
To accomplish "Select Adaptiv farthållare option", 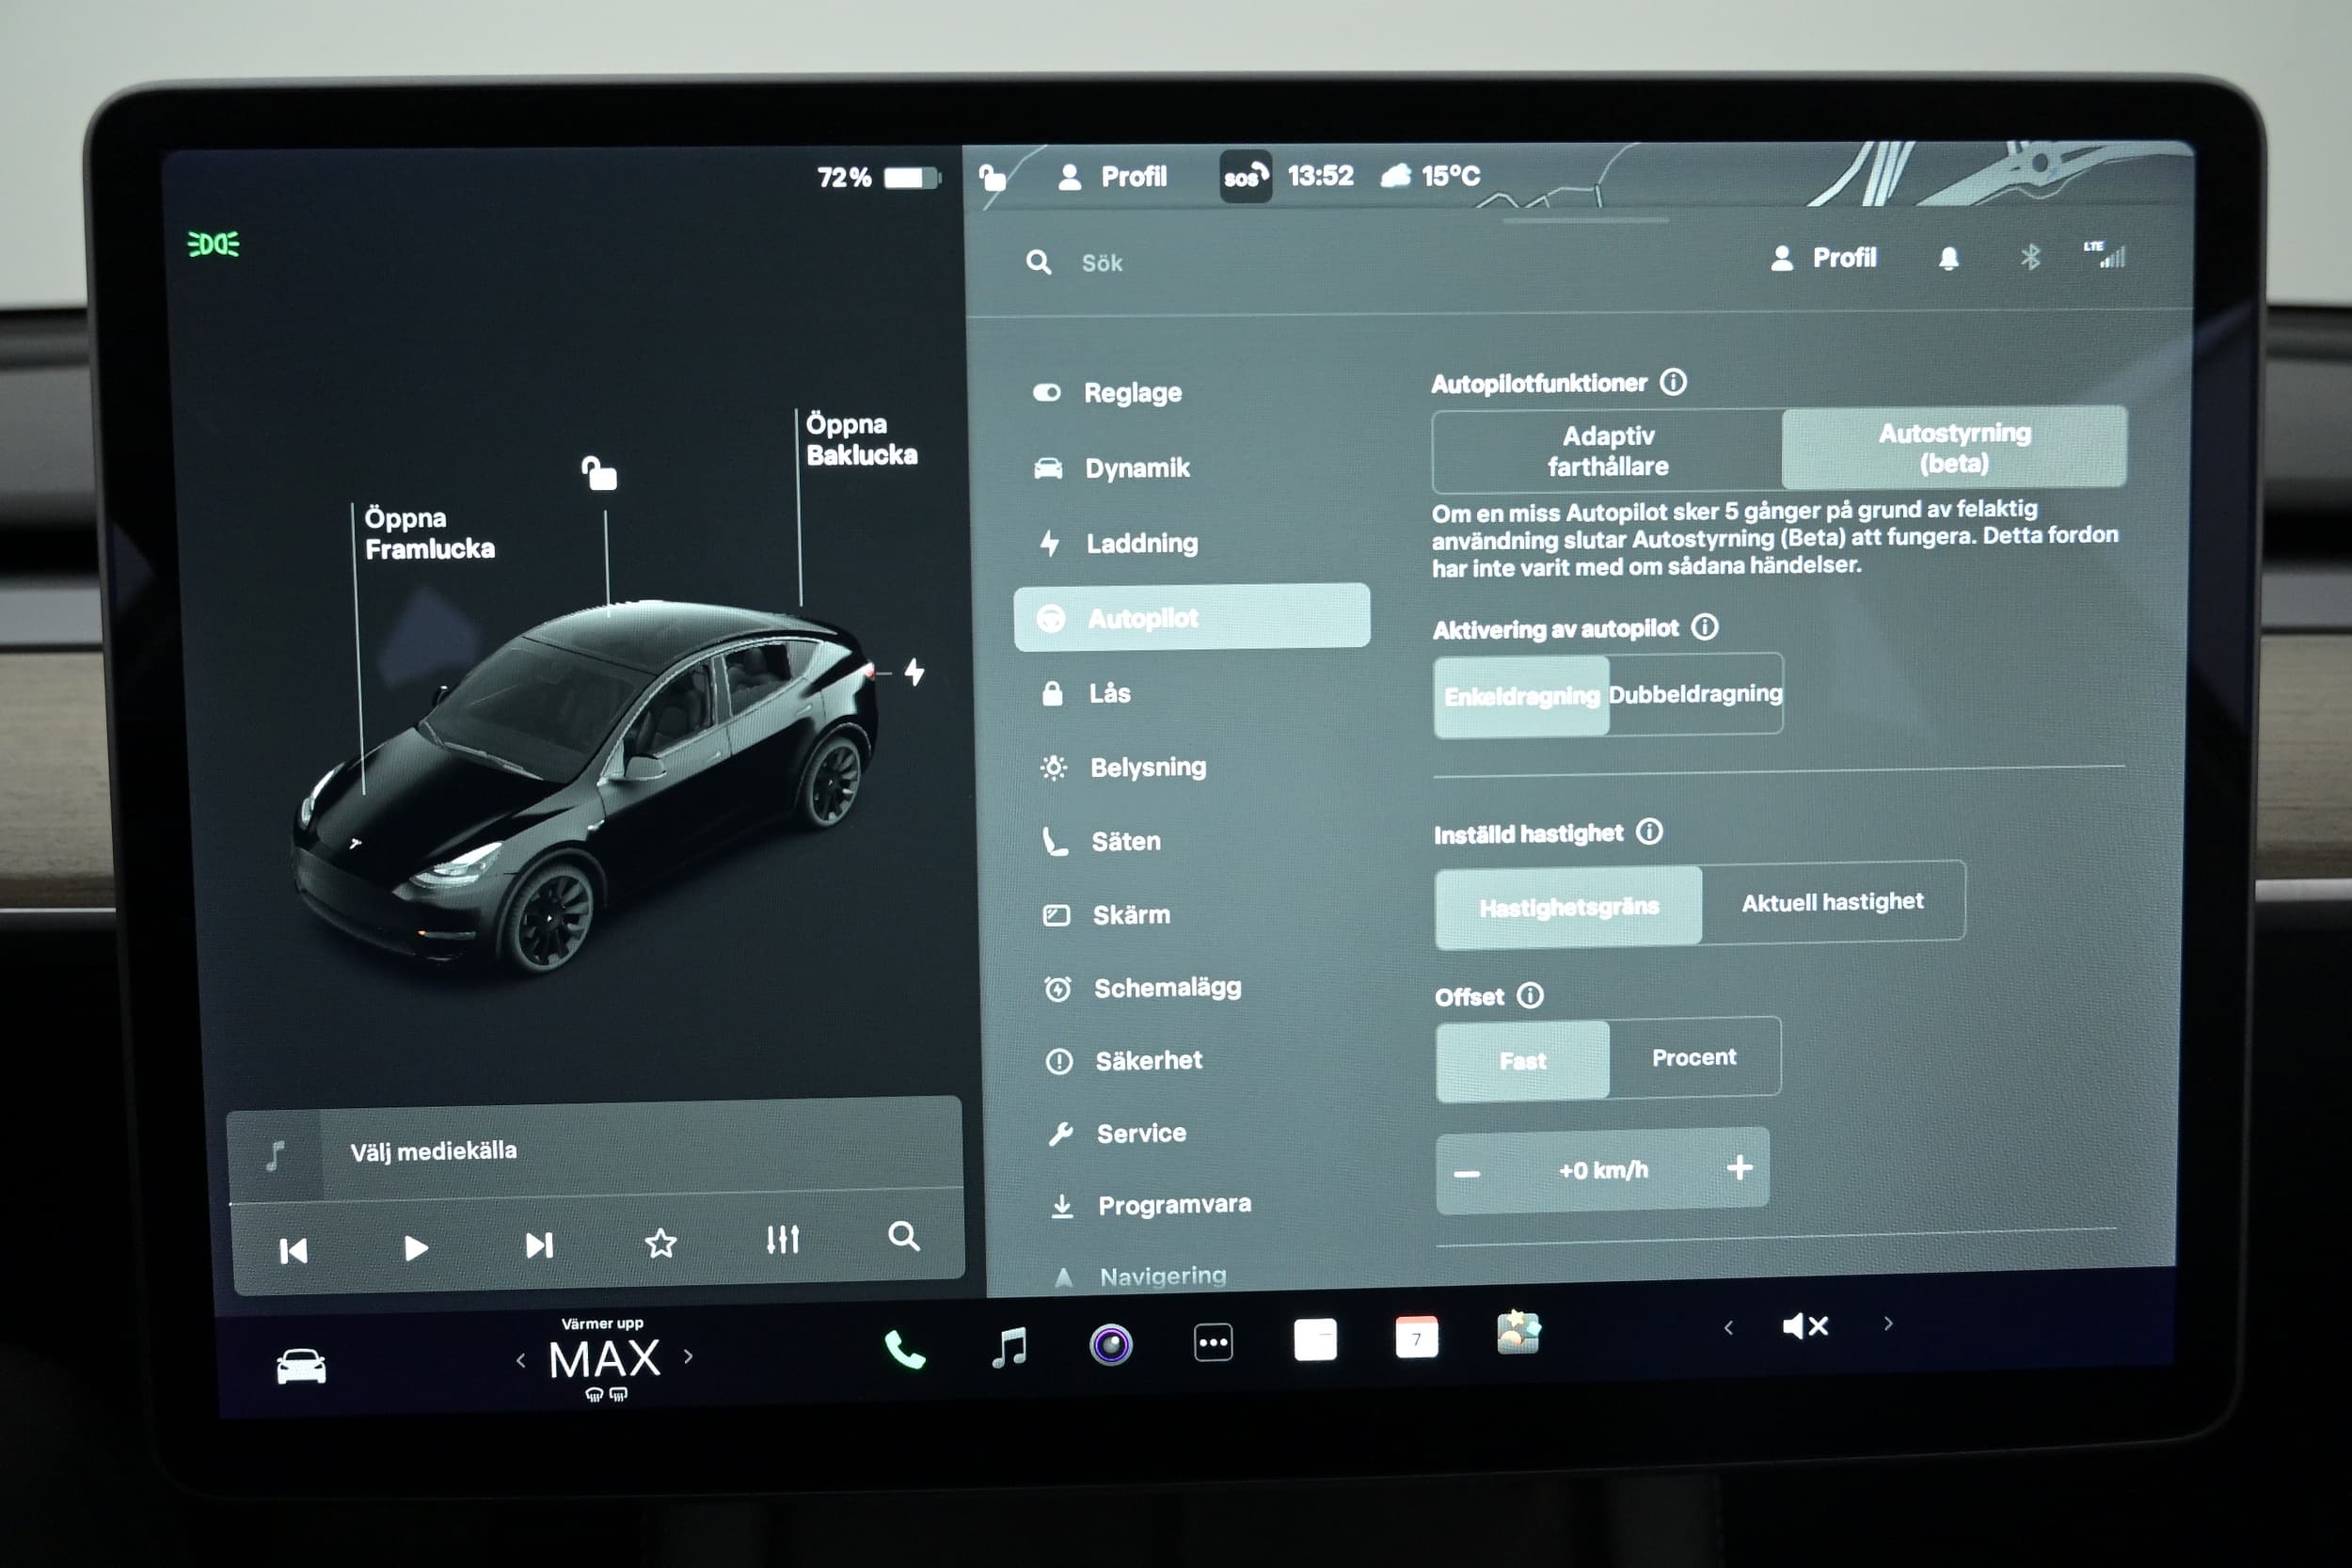I will tap(1607, 451).
